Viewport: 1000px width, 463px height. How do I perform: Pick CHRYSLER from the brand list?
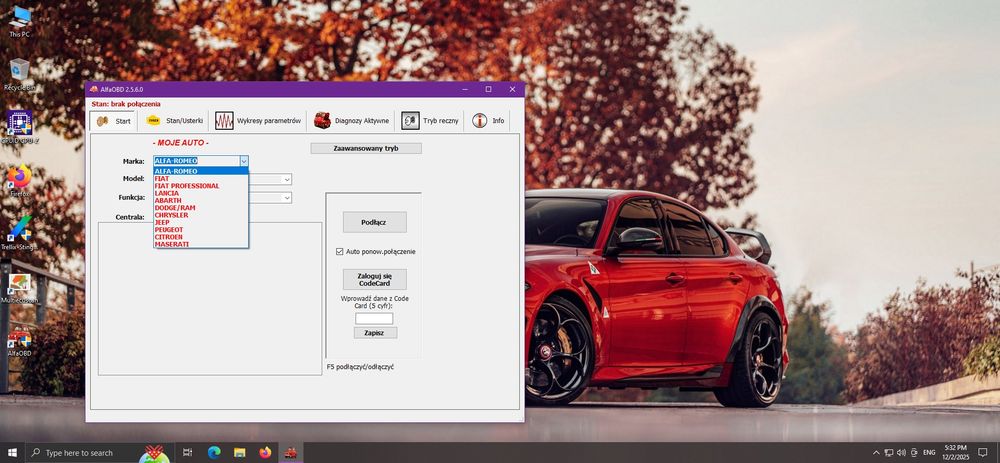point(201,215)
